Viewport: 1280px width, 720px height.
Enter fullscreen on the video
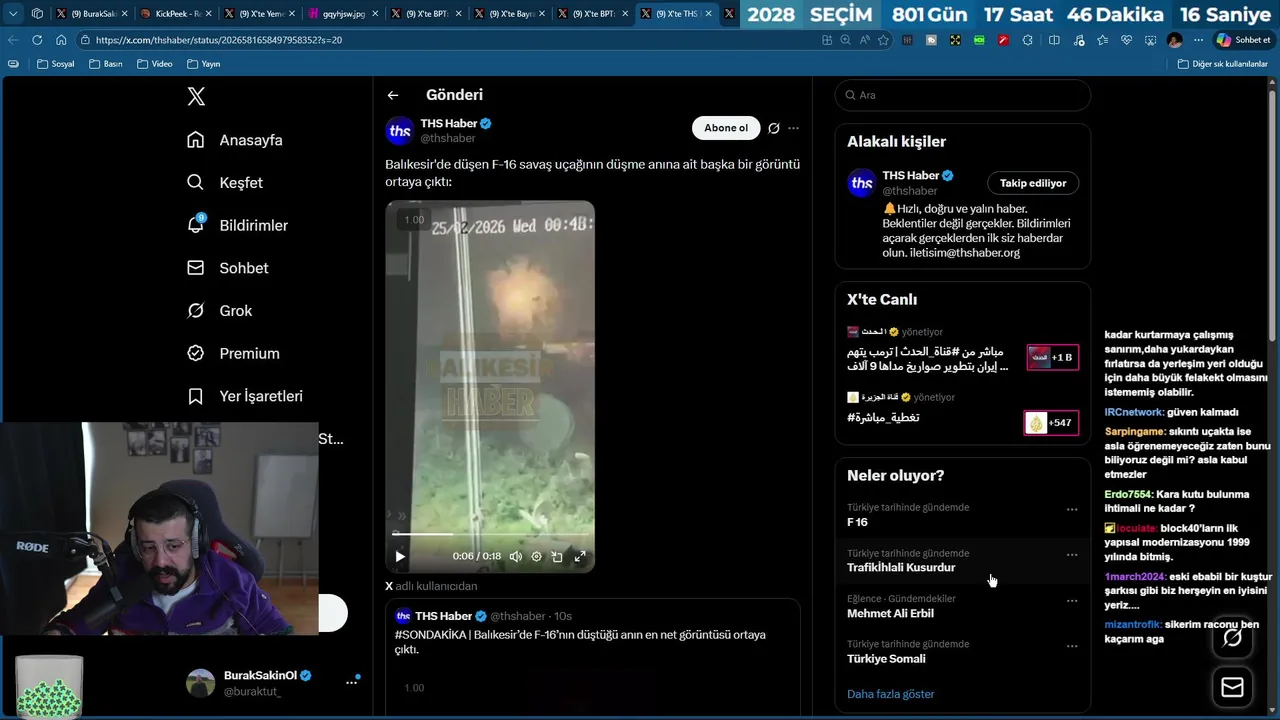[x=580, y=557]
